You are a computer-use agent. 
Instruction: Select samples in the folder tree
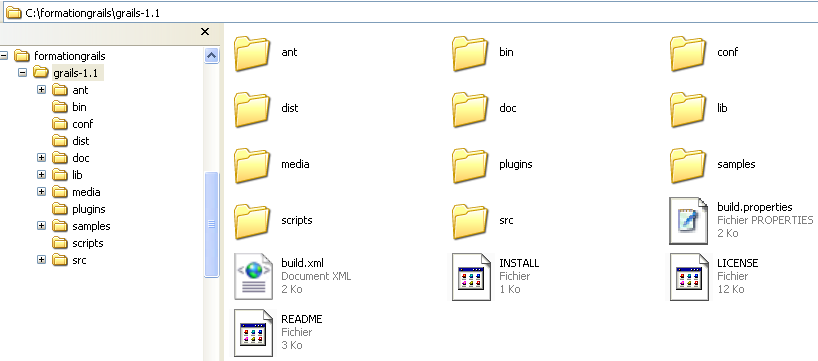click(x=91, y=226)
